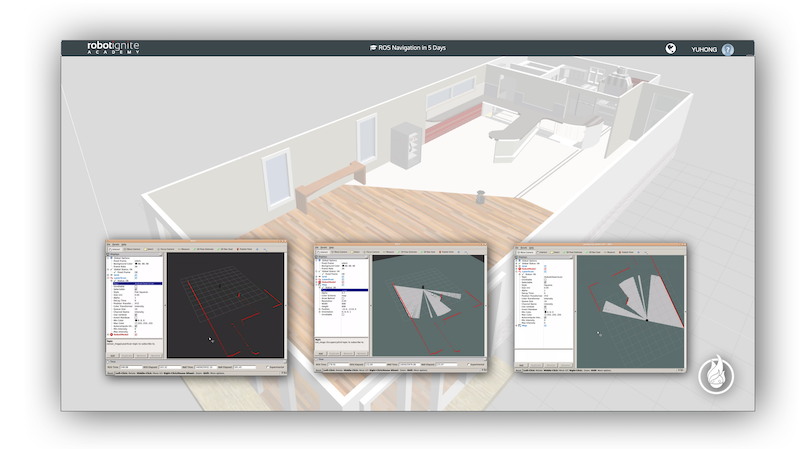Select Interact tool in left RViz window
The width and height of the screenshot is (800, 449).
tap(115, 249)
